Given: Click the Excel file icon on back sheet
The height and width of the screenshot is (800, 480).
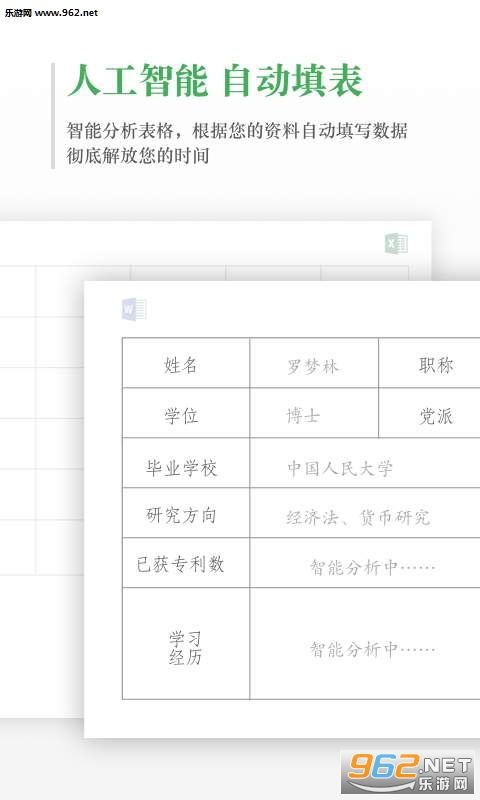Looking at the screenshot, I should click(396, 243).
